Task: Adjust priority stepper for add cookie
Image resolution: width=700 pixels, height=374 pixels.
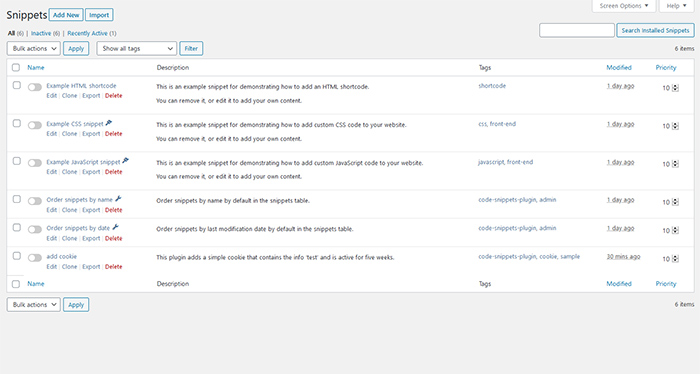Action: [675, 259]
